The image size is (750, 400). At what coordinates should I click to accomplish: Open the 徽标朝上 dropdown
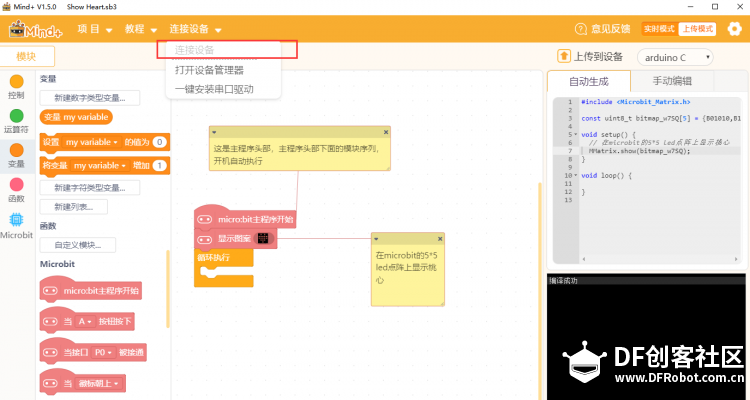click(99, 383)
